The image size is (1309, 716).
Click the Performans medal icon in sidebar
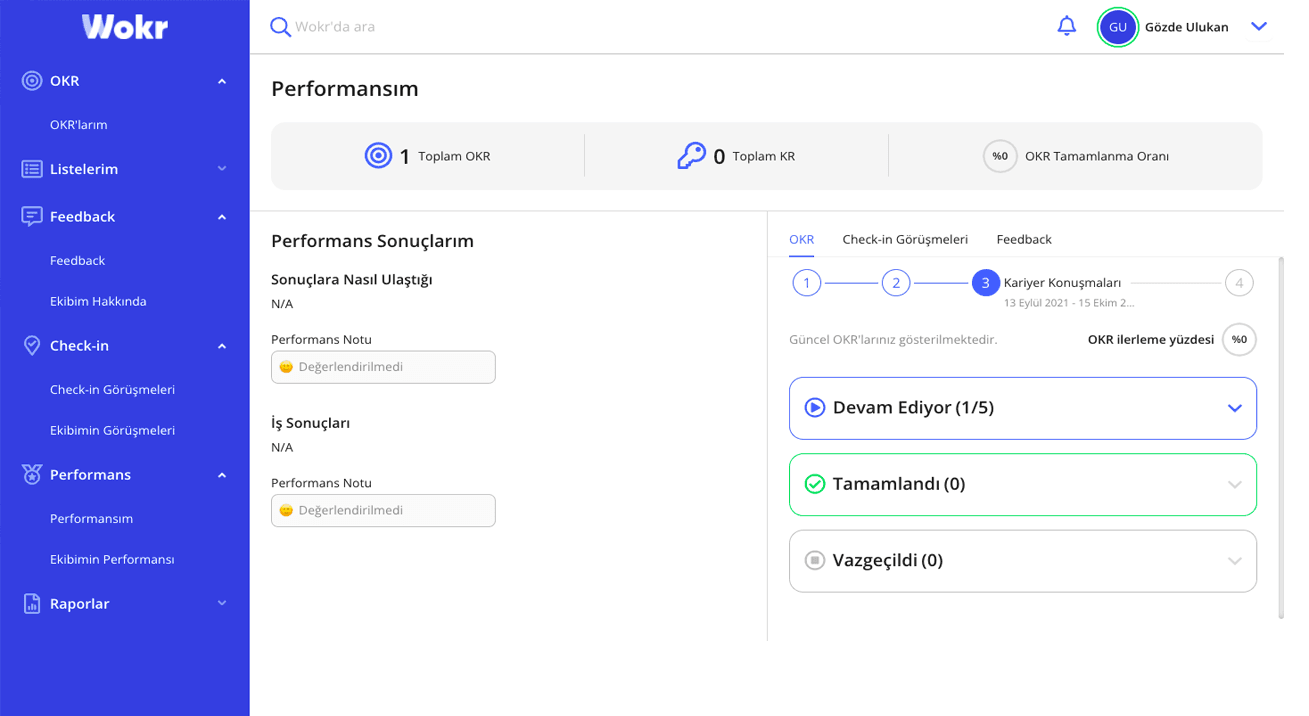[32, 475]
